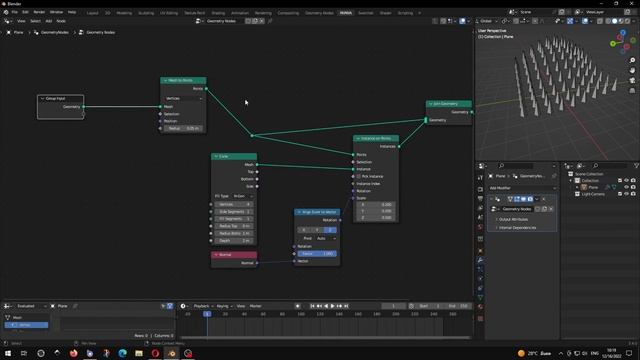Select rendered viewport shading mode

tap(627, 21)
